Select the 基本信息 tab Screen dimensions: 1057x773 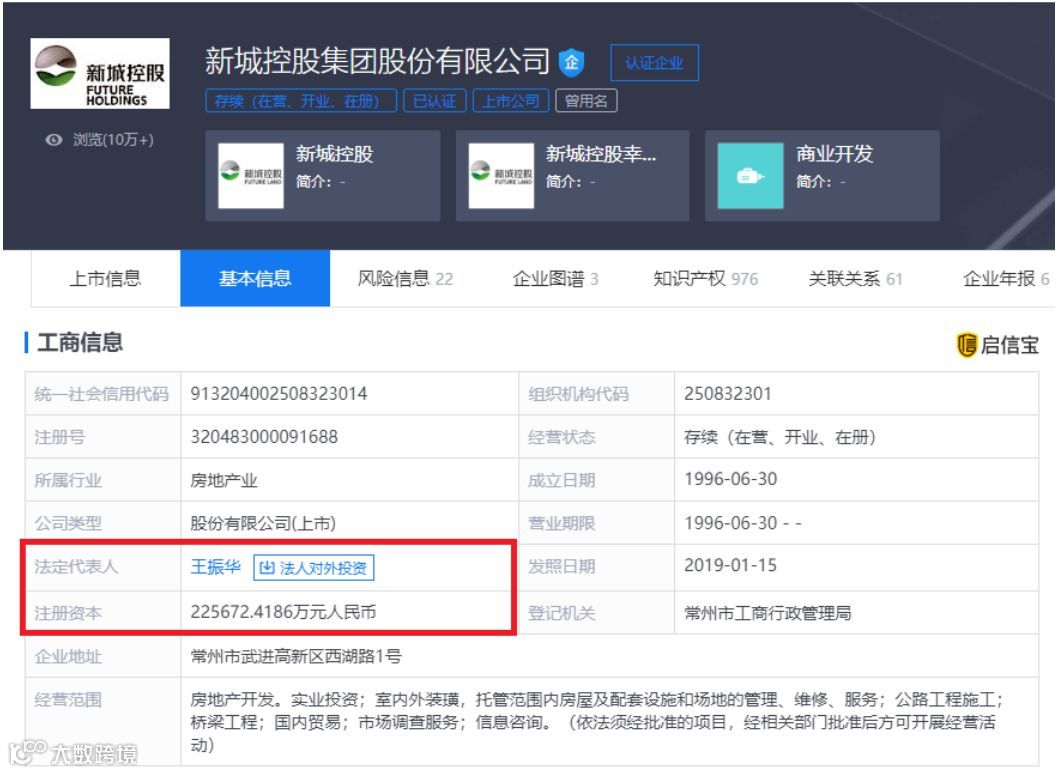[255, 278]
